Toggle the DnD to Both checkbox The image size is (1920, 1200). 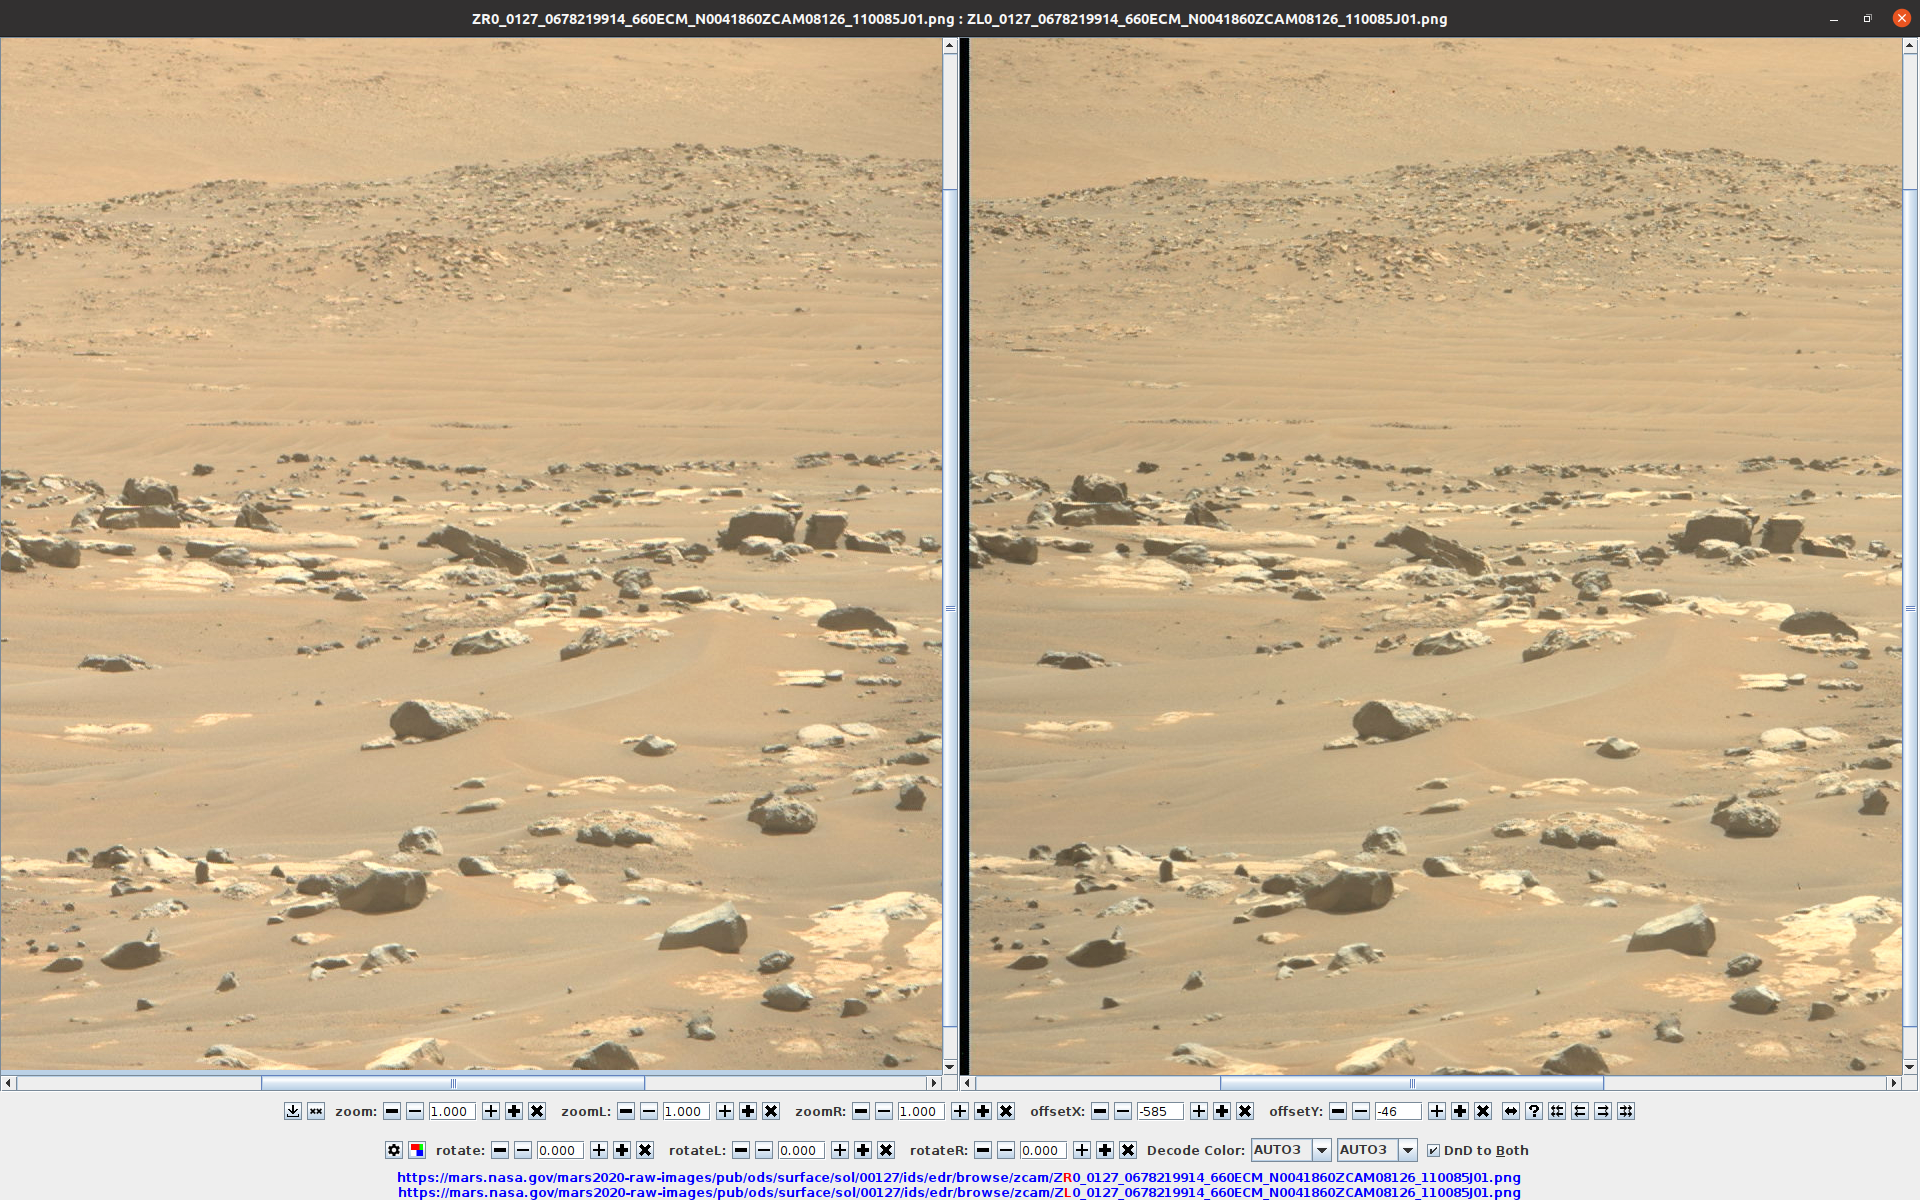[x=1433, y=1150]
